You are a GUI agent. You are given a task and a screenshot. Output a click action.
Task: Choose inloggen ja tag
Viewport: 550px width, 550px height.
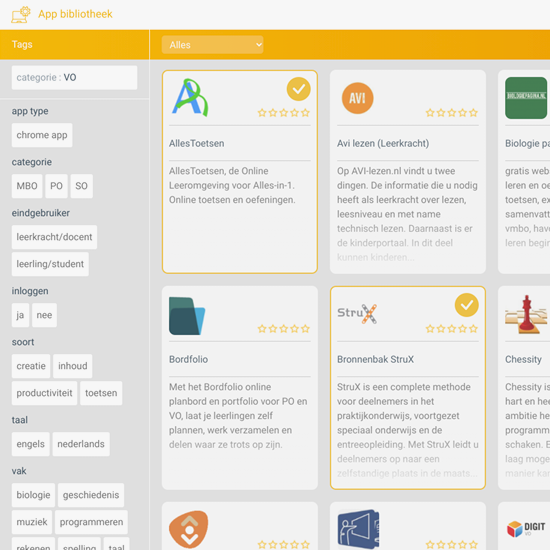[20, 315]
